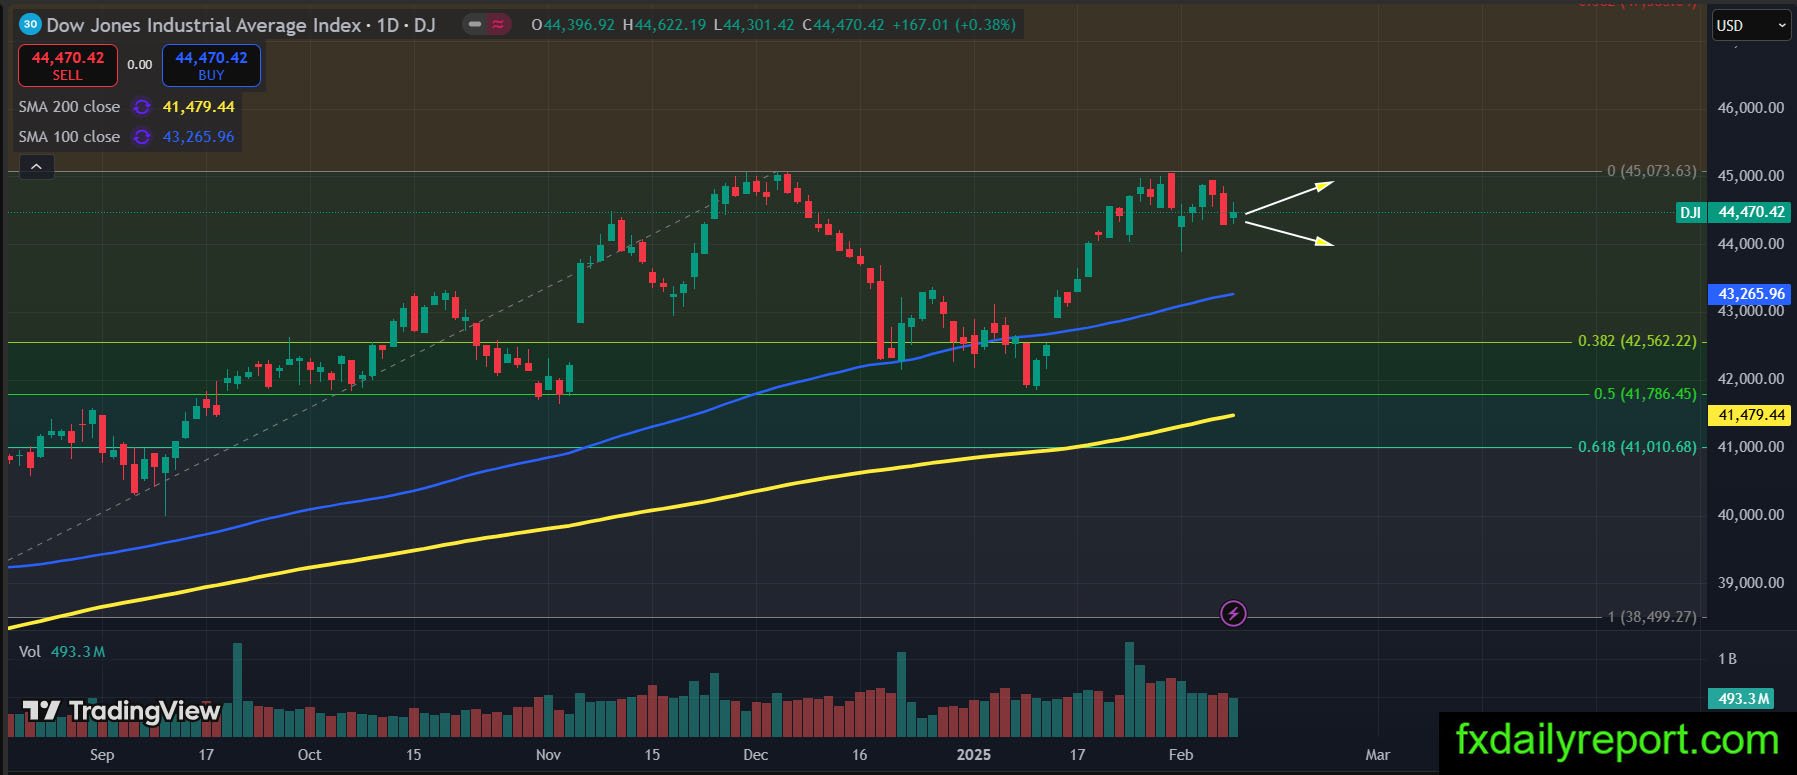Click the grey dash market status icon
The image size is (1797, 775).
[475, 24]
